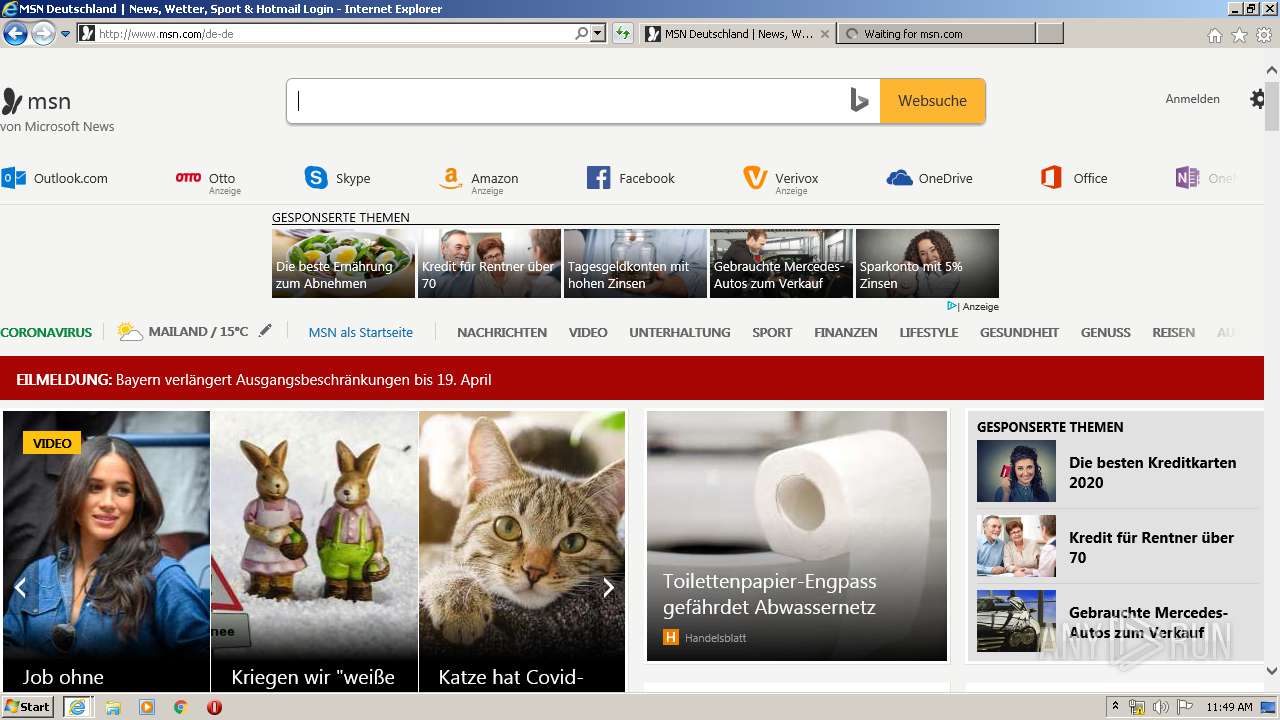Click the browser Back arrow button
This screenshot has height=720, width=1280.
(15, 34)
